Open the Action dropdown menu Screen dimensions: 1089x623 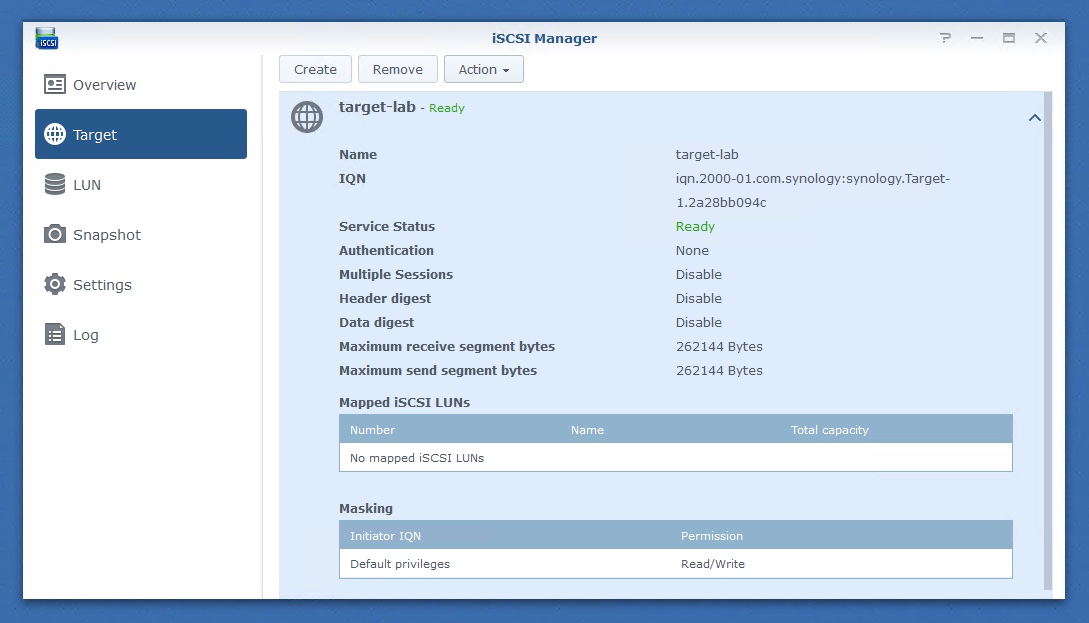point(483,69)
